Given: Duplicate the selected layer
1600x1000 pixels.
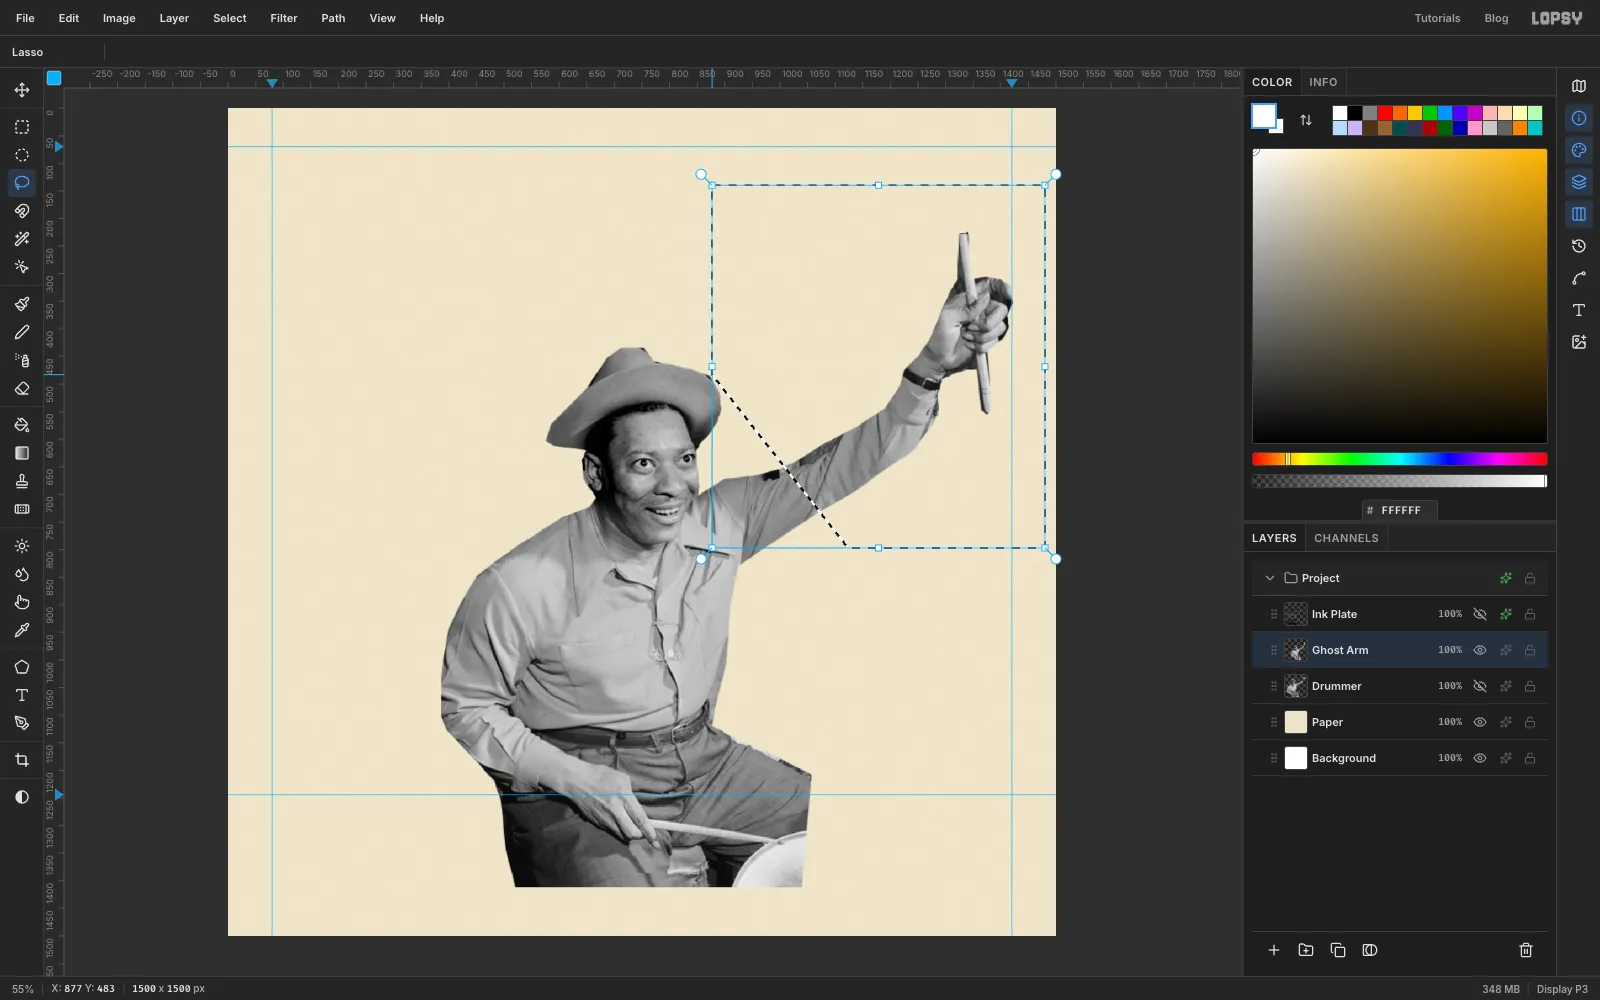Looking at the screenshot, I should pyautogui.click(x=1338, y=950).
